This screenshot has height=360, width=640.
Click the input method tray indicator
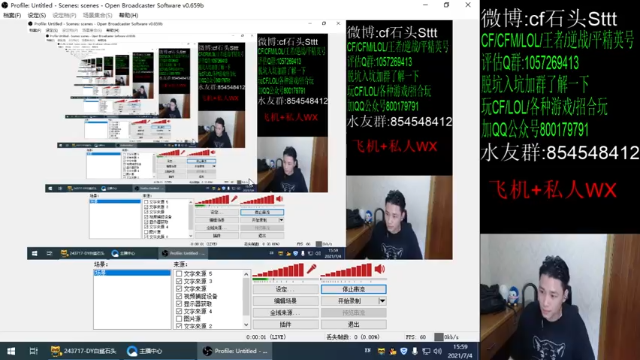tap(368, 351)
